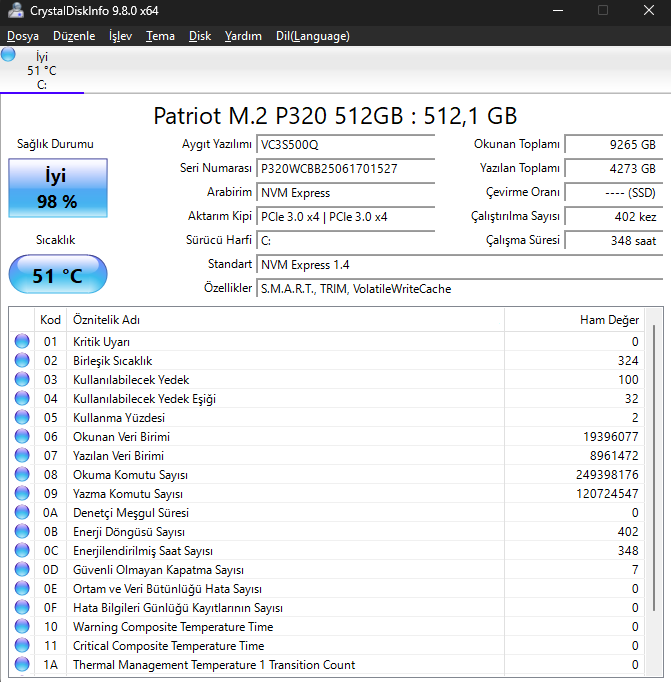Click status orb for Thermal Management Temperature 1 row
The height and width of the screenshot is (682, 671).
click(22, 664)
